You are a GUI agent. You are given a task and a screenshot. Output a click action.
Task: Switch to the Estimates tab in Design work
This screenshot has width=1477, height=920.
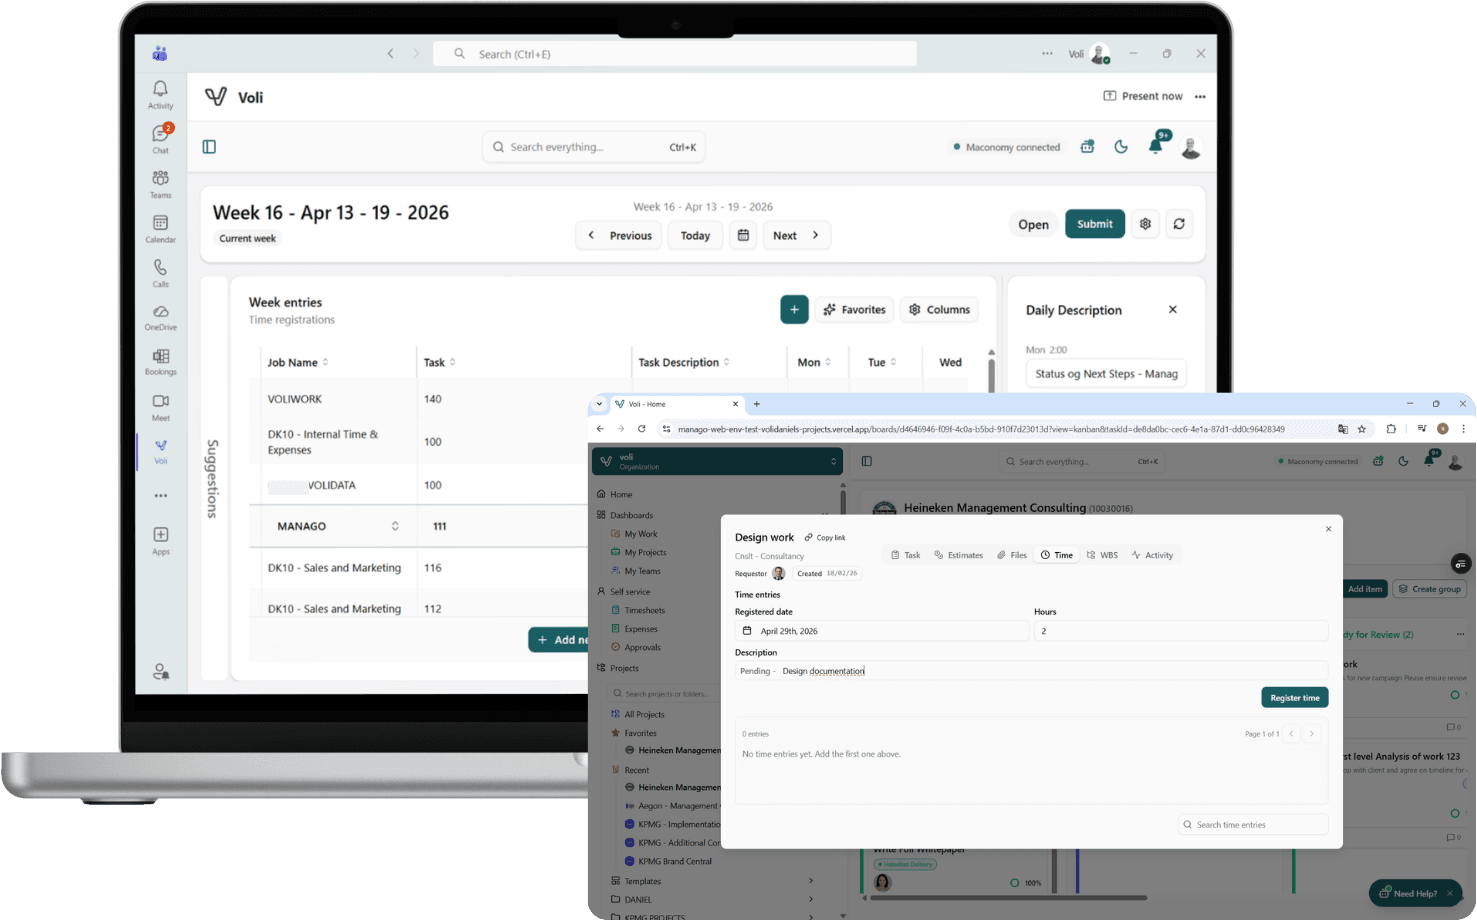pos(958,555)
